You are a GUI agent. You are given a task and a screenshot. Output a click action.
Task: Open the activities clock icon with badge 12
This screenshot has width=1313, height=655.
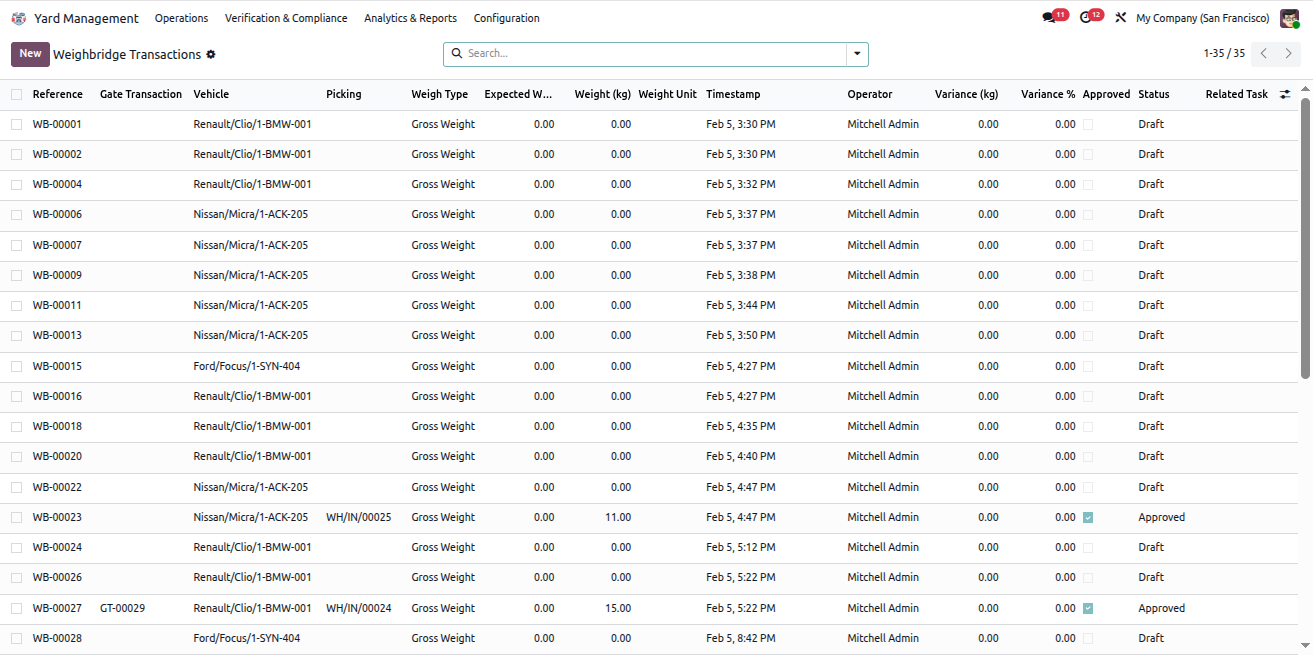tap(1086, 18)
